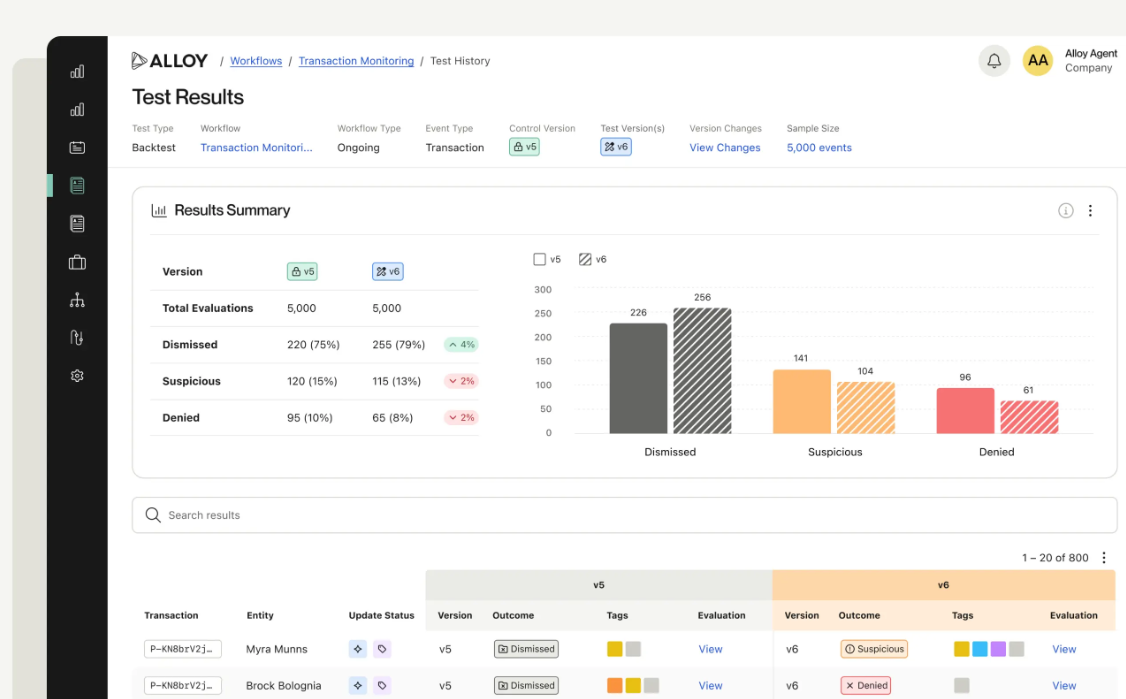This screenshot has height=699, width=1126.
Task: Click the orange v5 tag swatch for Brock Bolognia
Action: pos(615,685)
